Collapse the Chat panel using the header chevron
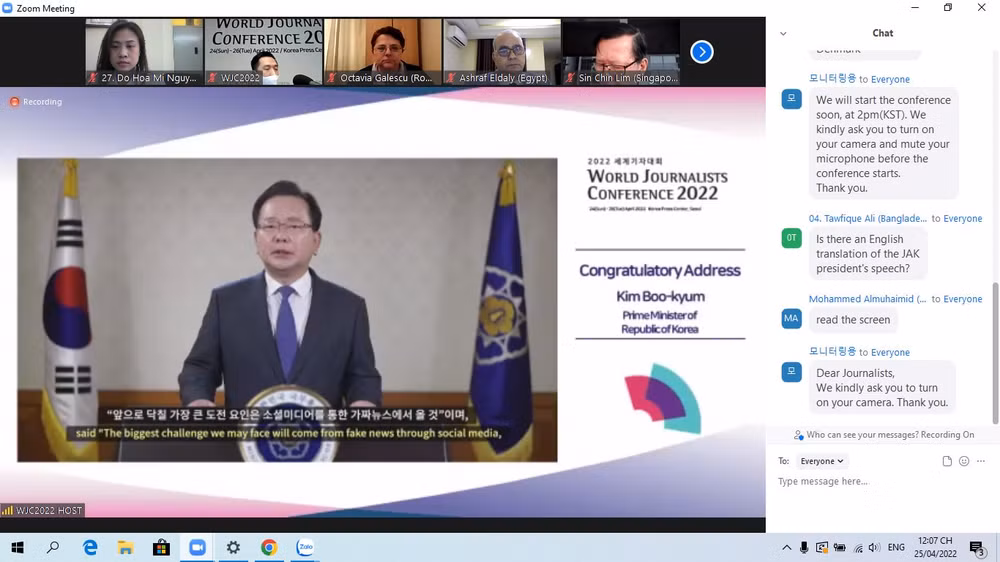 point(783,34)
